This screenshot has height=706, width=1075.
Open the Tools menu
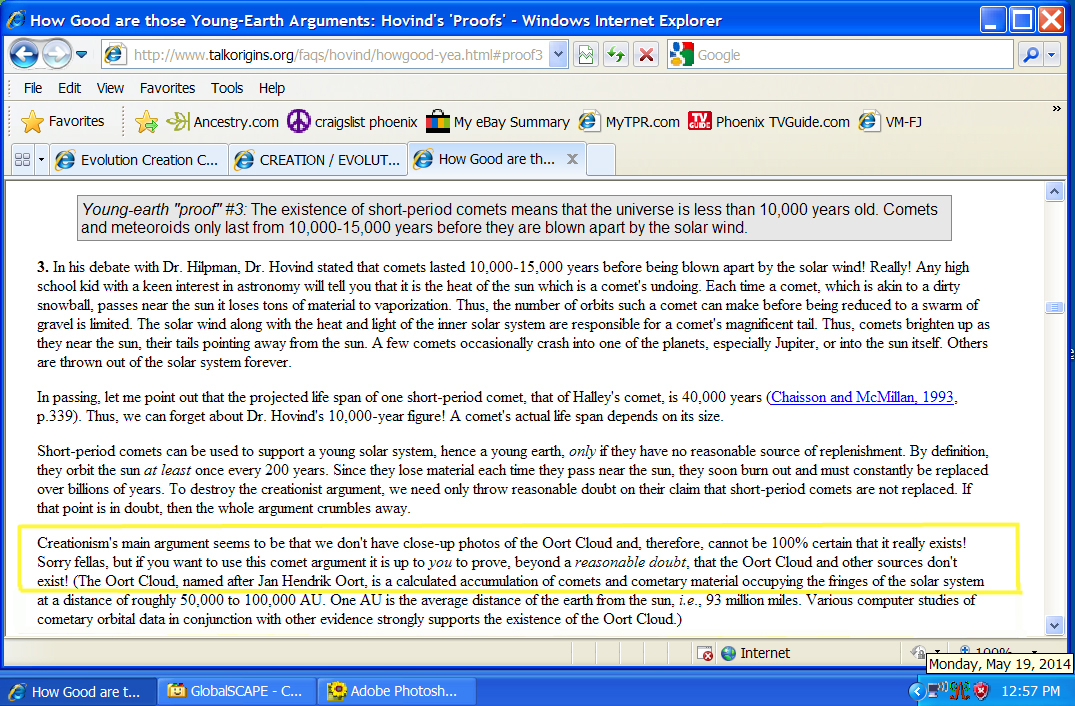[227, 88]
